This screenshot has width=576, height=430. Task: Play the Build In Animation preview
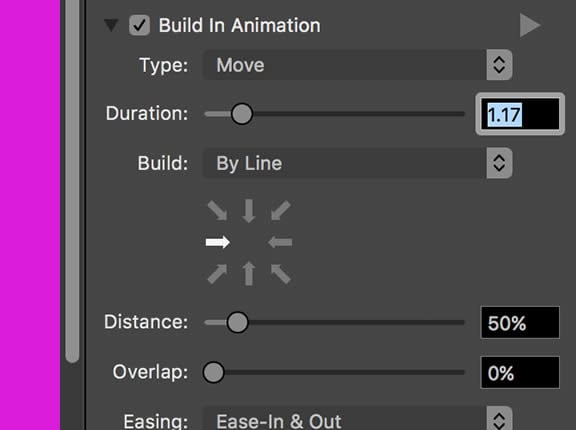pyautogui.click(x=530, y=25)
